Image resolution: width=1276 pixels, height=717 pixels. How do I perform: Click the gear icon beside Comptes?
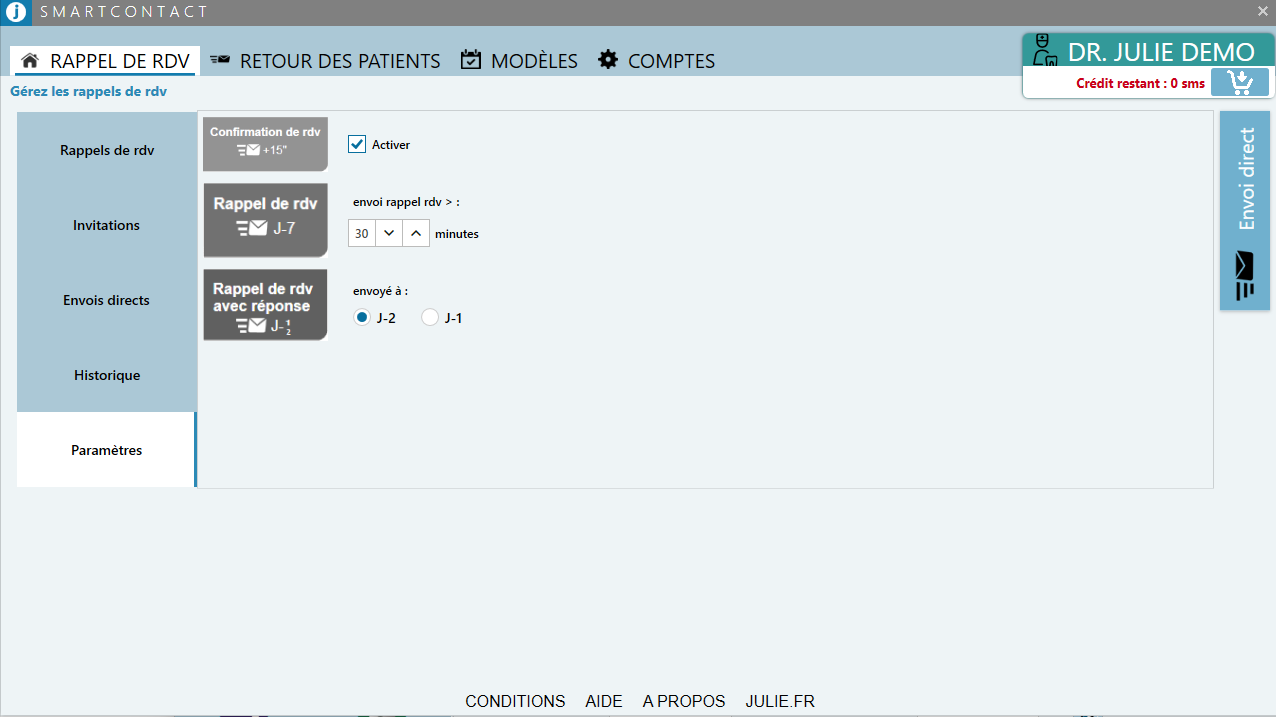tap(608, 60)
